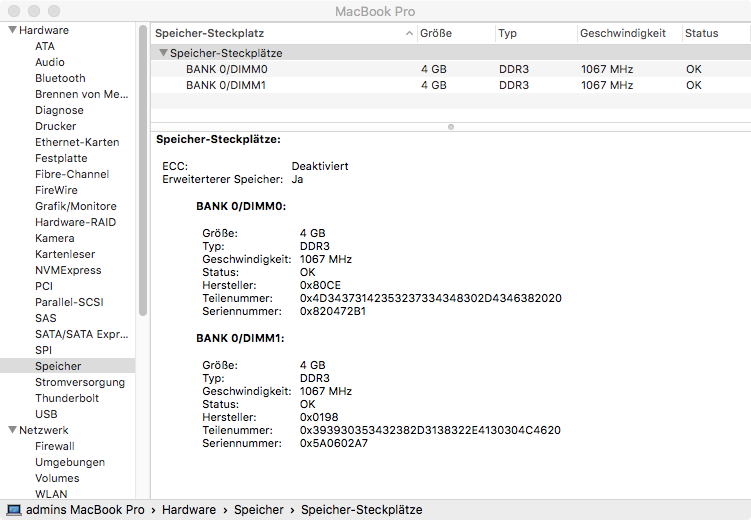Screen dimensions: 751x520
Task: Sort by the Typ column header
Action: click(536, 33)
